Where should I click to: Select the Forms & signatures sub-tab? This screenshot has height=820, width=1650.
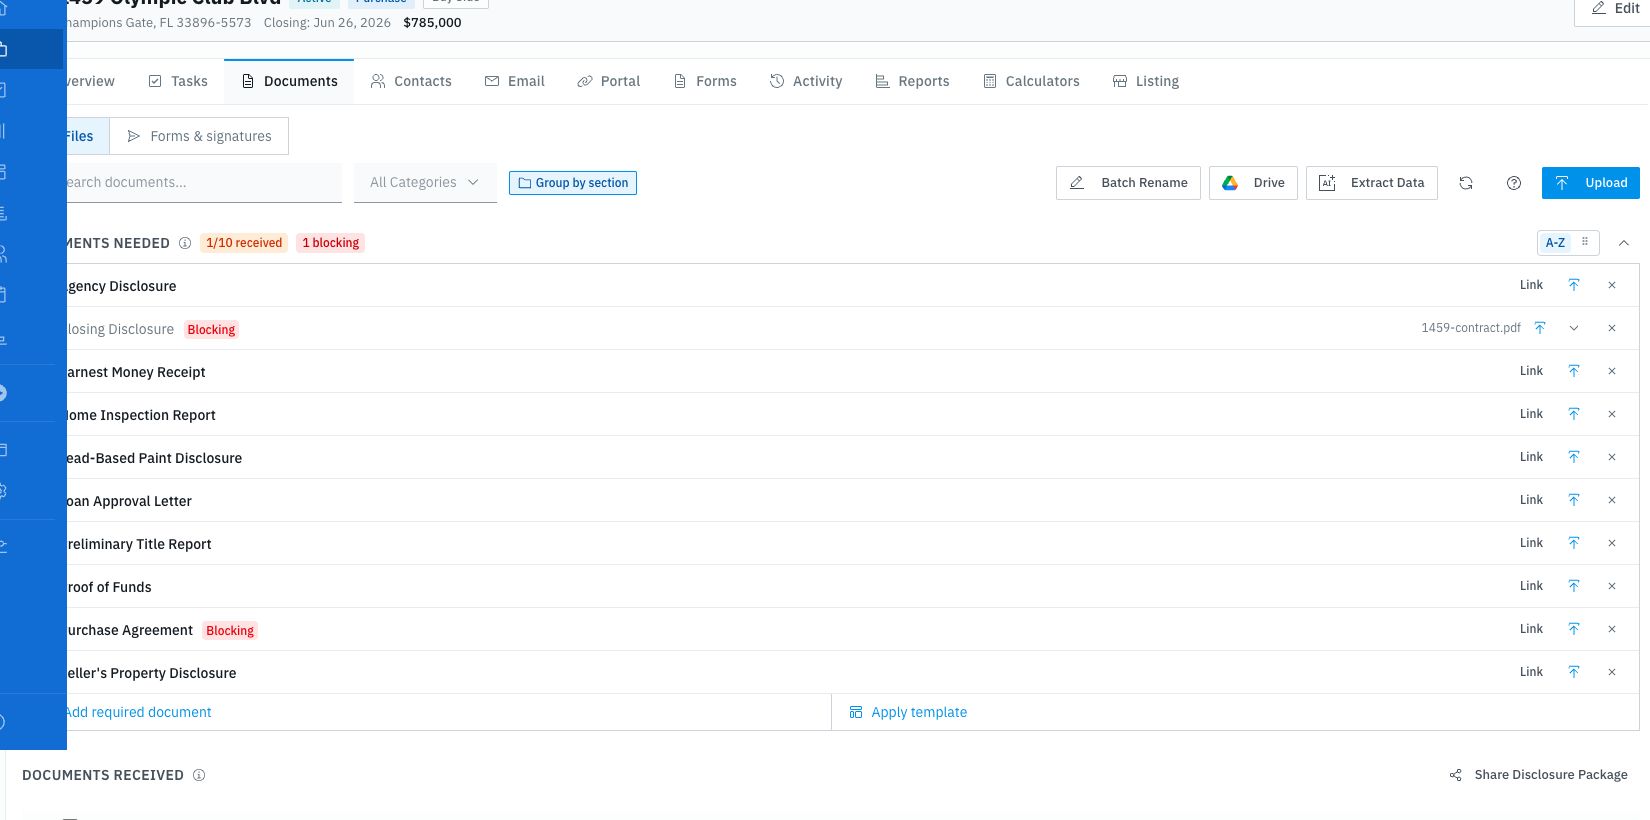click(199, 136)
